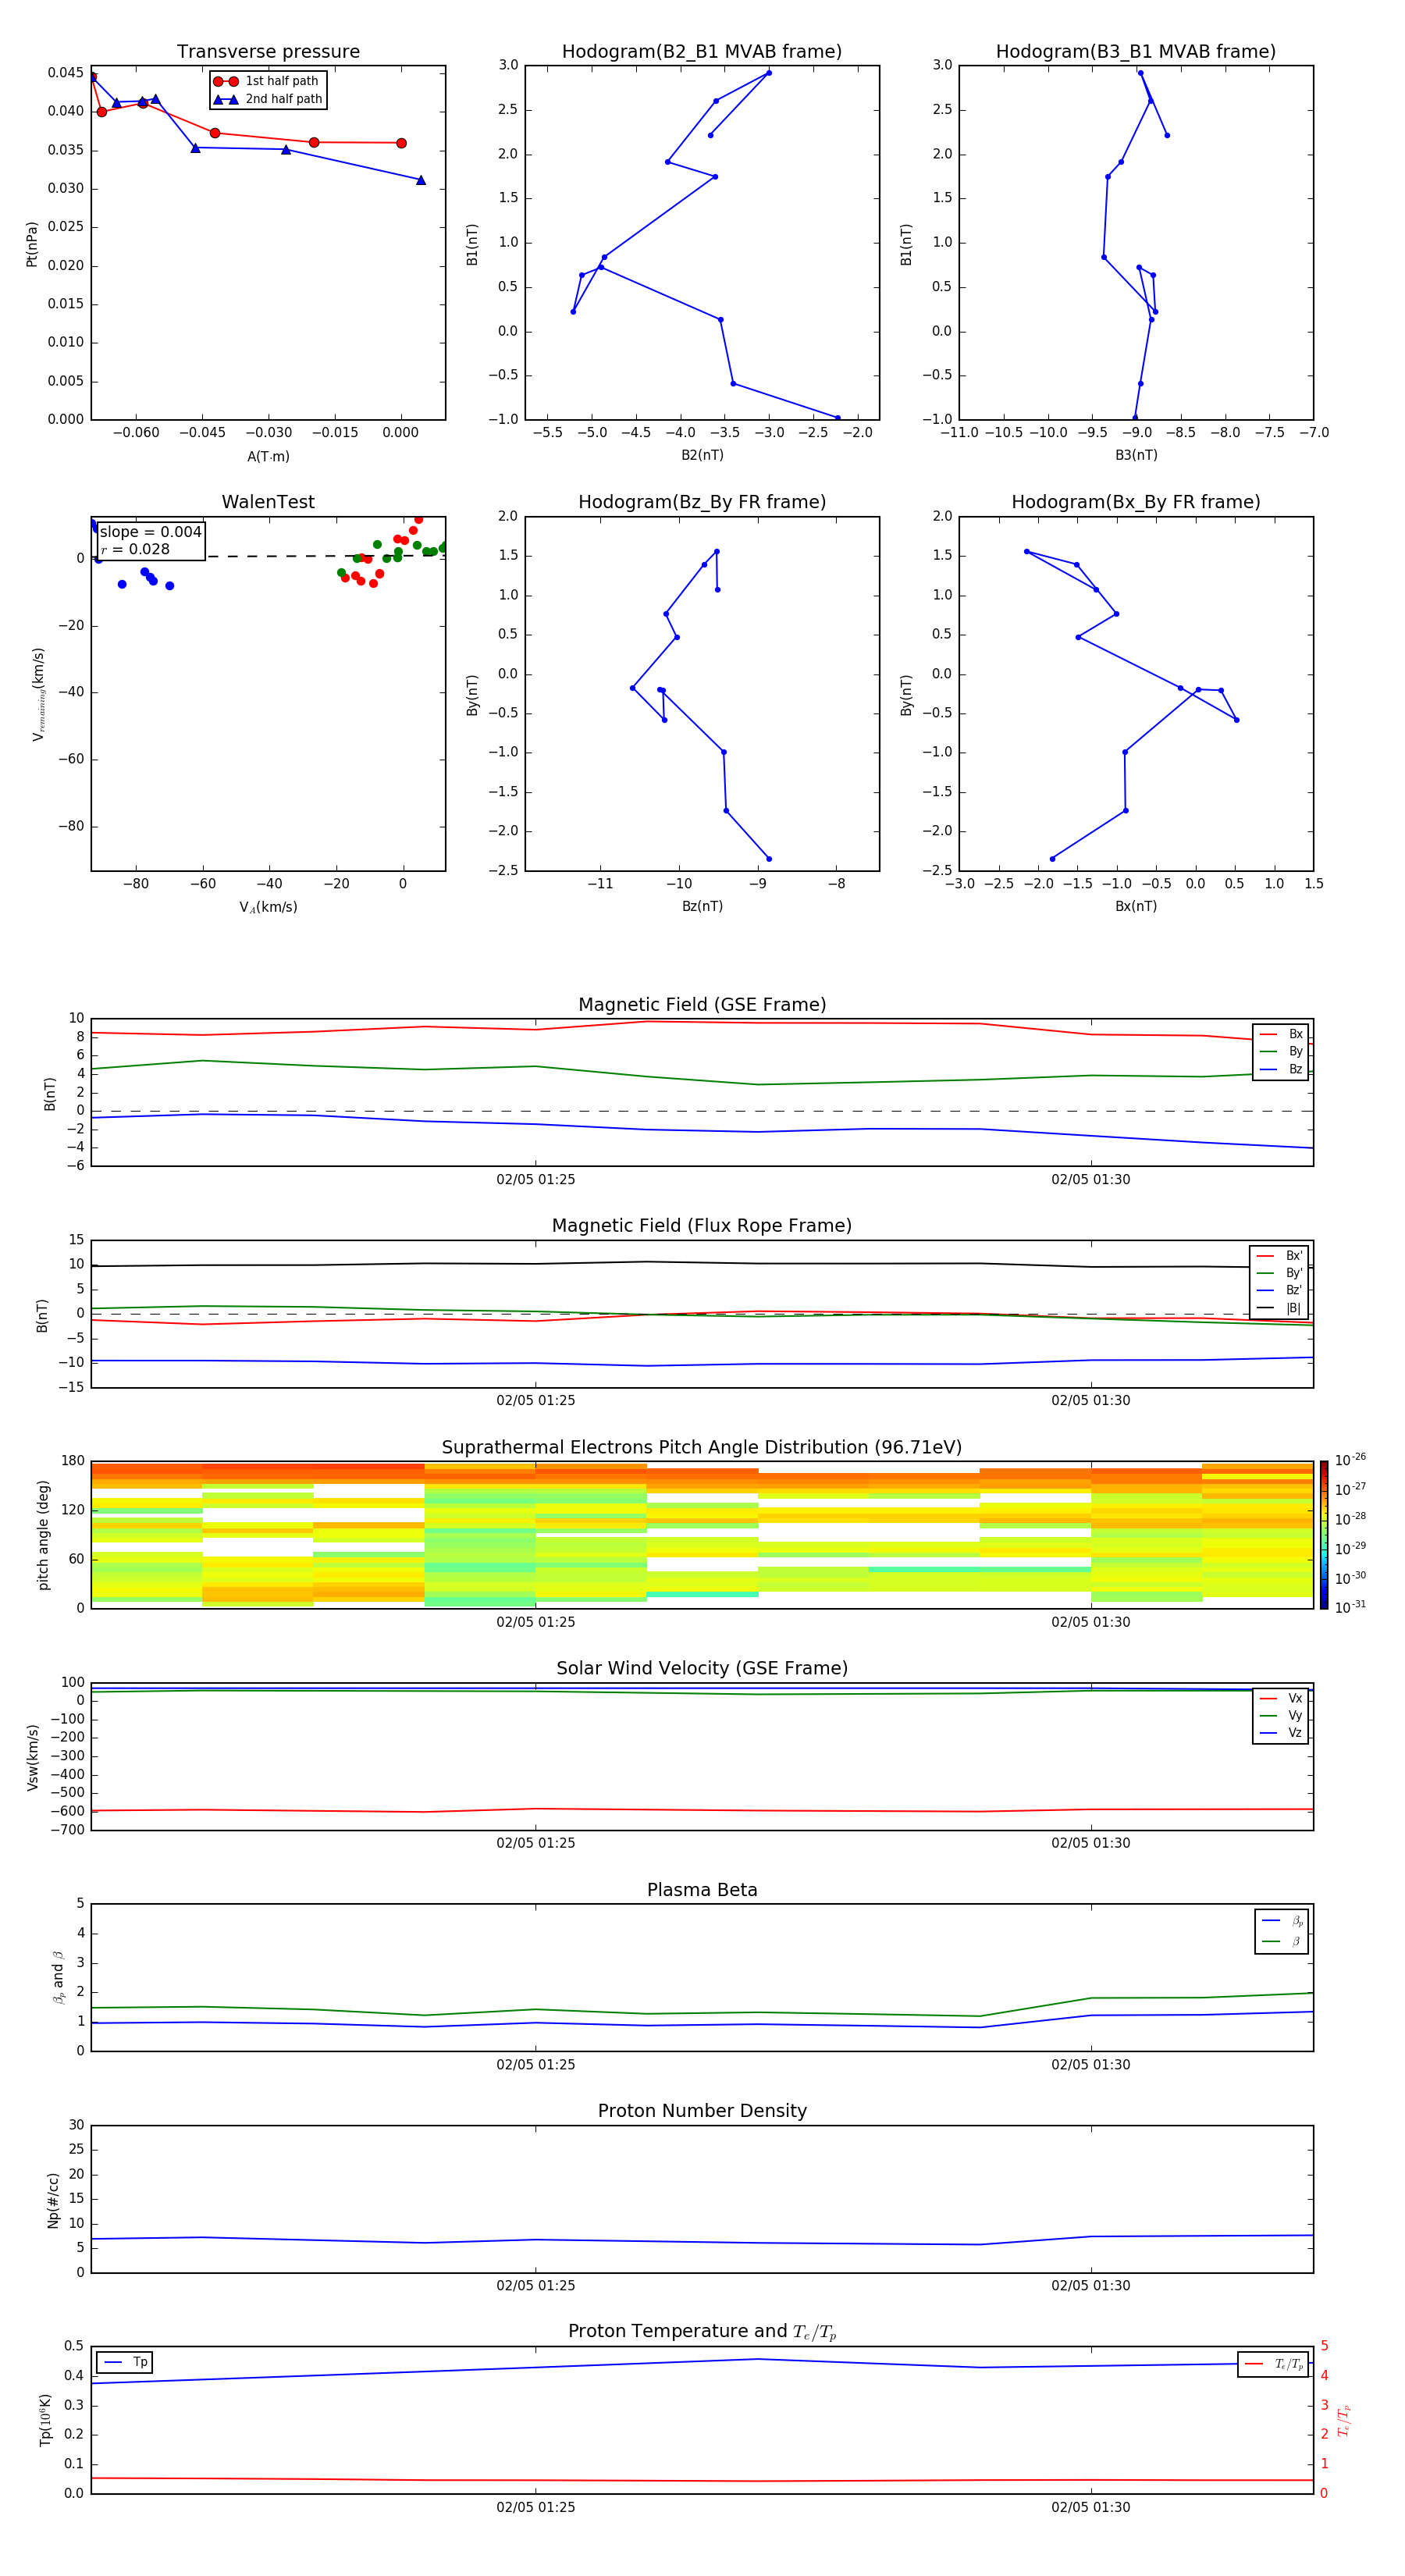Click the "pitch angle (deg)" y-axis label
This screenshot has width=1405, height=2576.
coord(43,1535)
